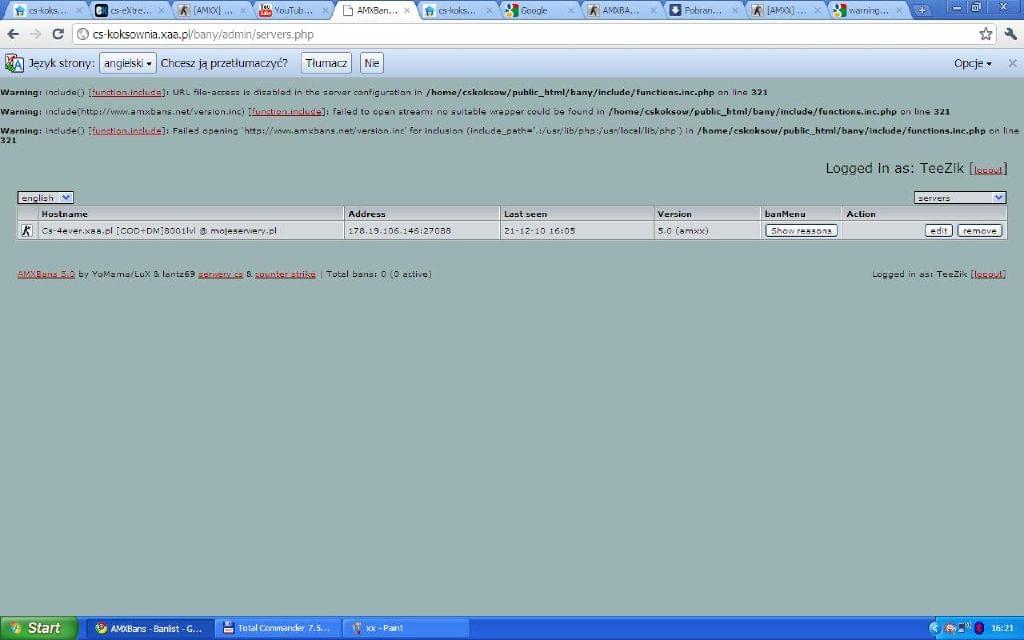Viewport: 1024px width, 640px height.
Task: Close the cs-eXtre... tab
Action: point(161,10)
